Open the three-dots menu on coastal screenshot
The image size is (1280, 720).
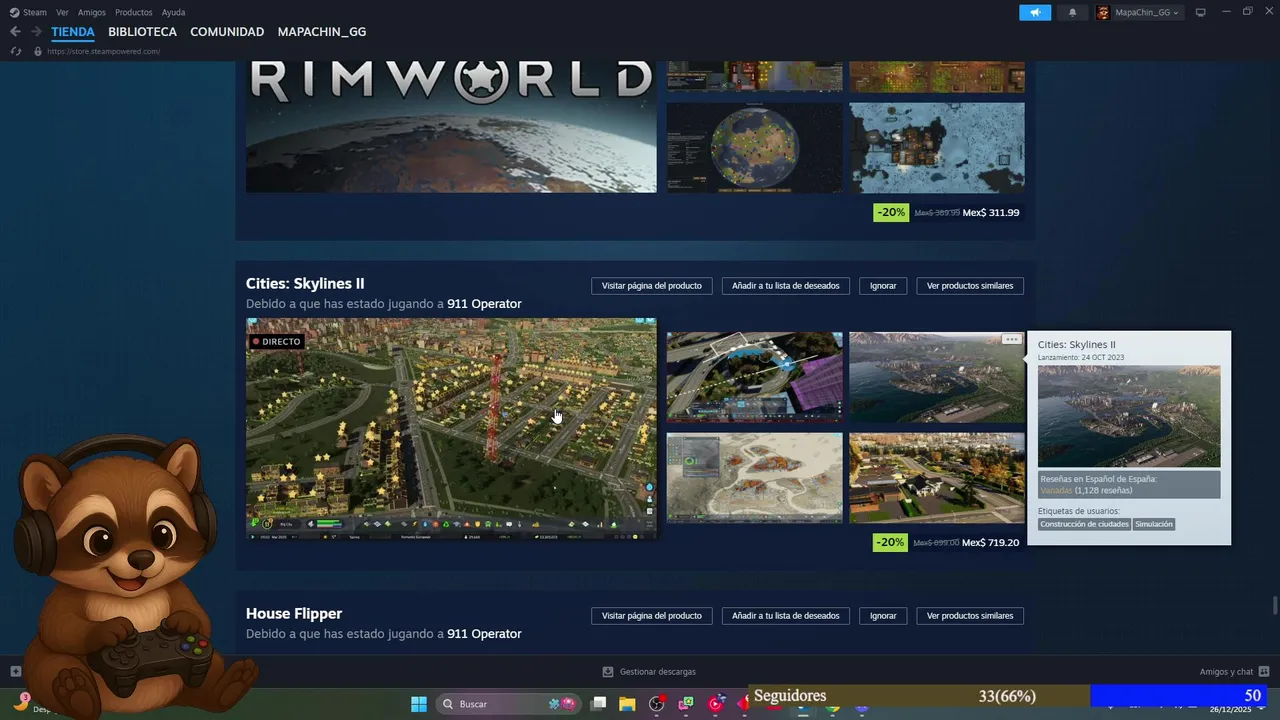click(1012, 340)
